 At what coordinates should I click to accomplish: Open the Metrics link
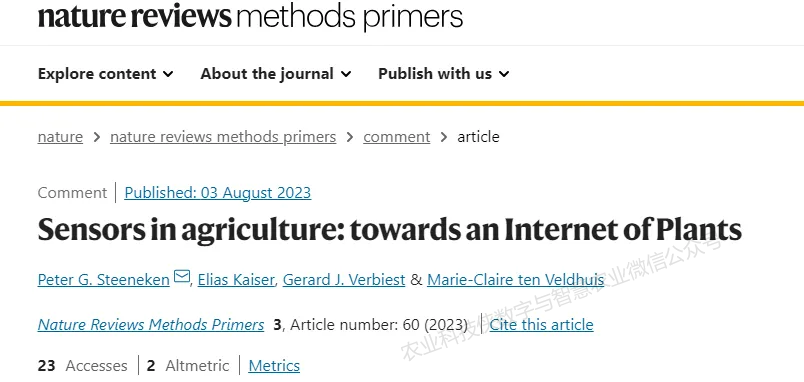coord(274,366)
